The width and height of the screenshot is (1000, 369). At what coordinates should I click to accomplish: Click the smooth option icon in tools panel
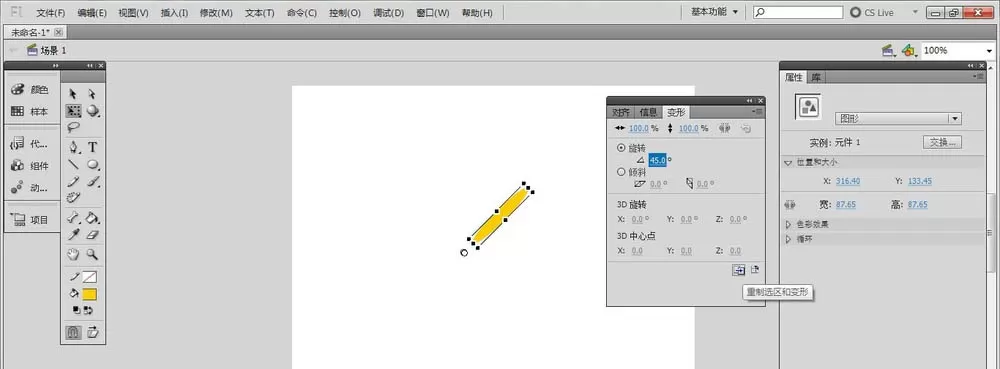[92, 332]
